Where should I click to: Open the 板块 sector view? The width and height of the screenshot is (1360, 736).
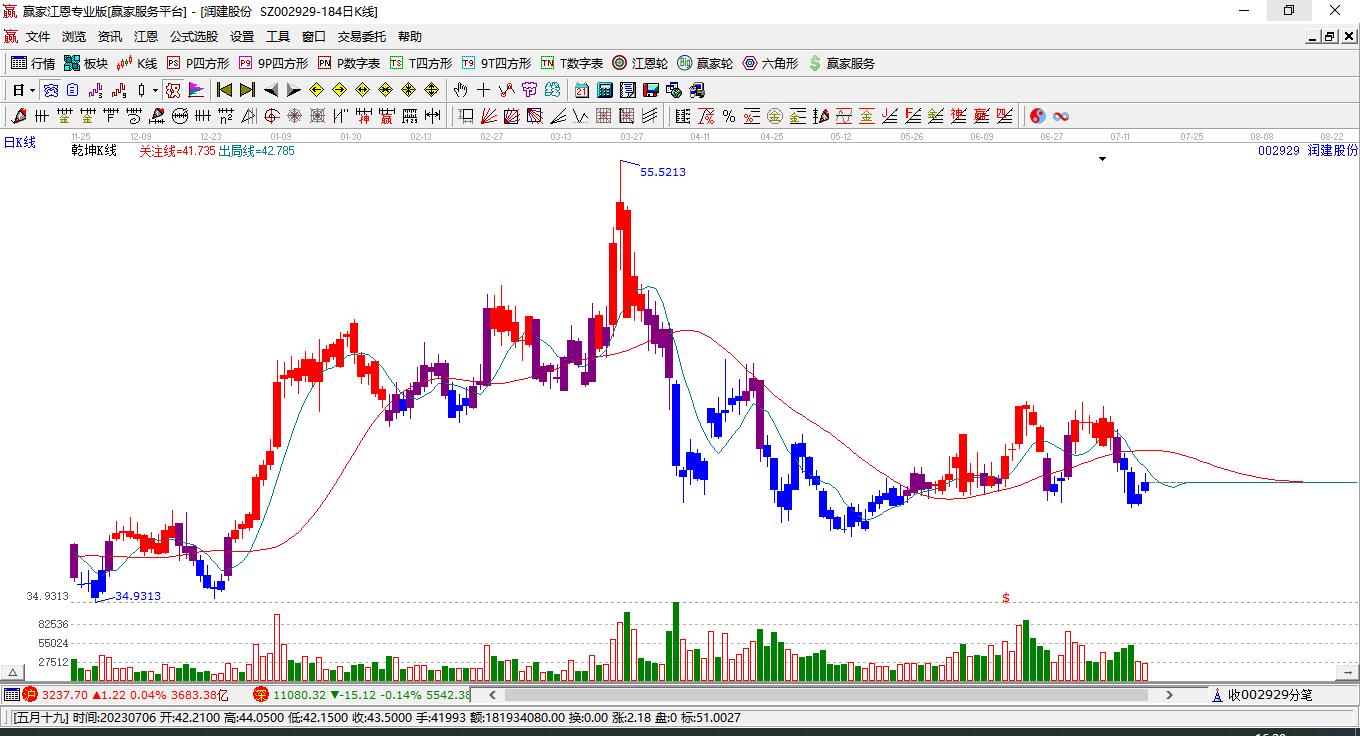[86, 63]
